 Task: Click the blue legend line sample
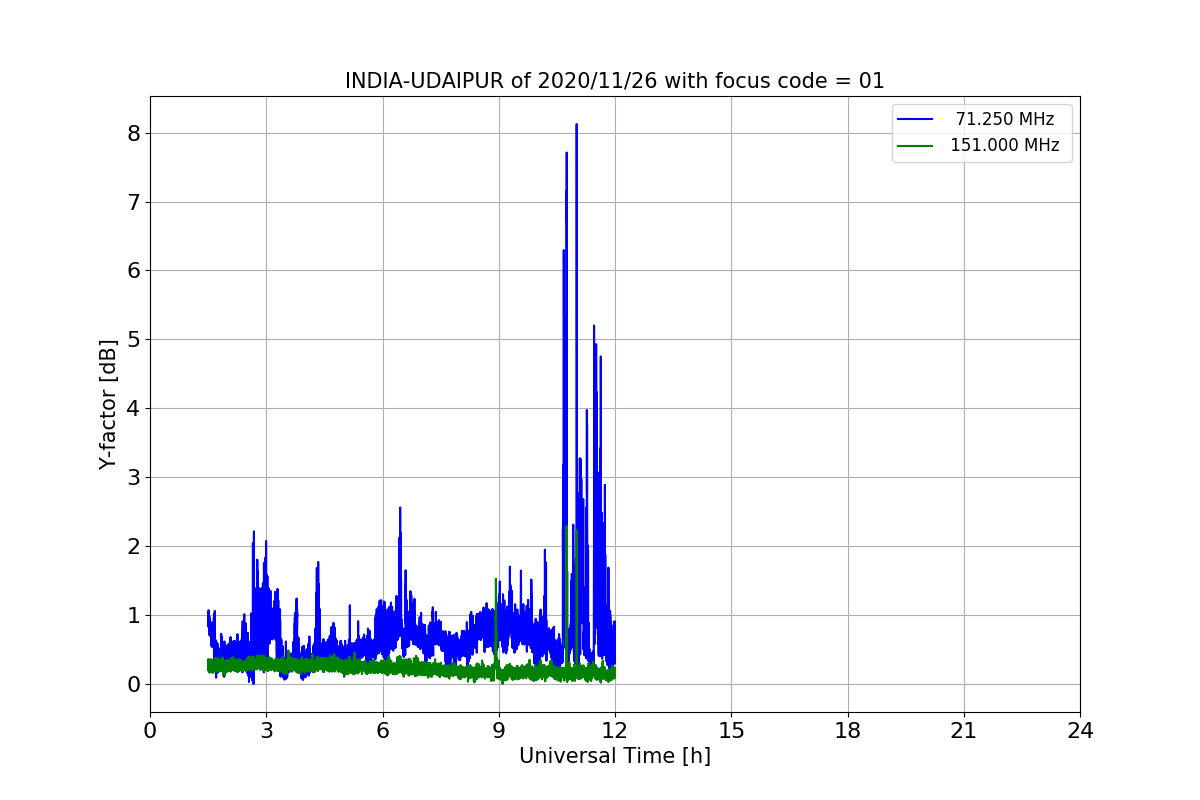(915, 120)
